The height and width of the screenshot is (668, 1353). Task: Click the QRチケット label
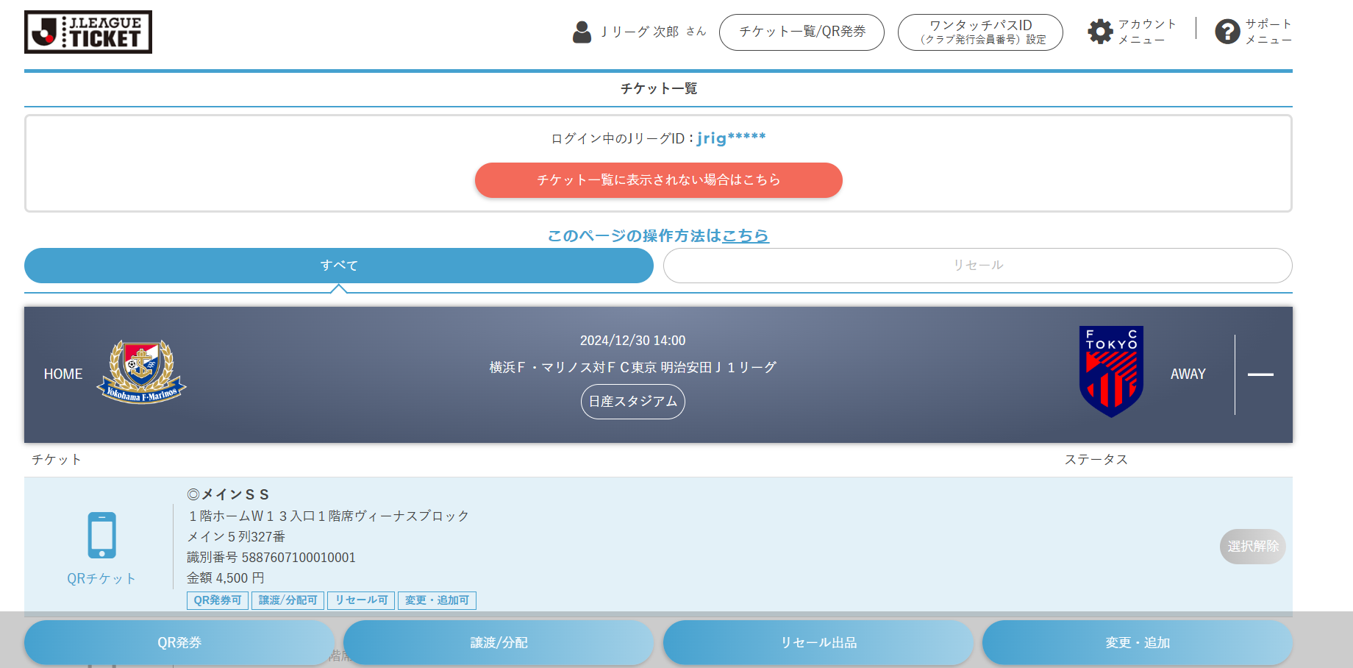(x=102, y=578)
